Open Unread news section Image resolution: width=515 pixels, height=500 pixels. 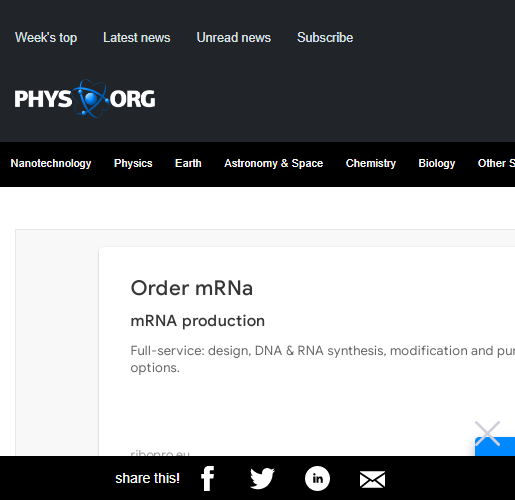pos(234,37)
